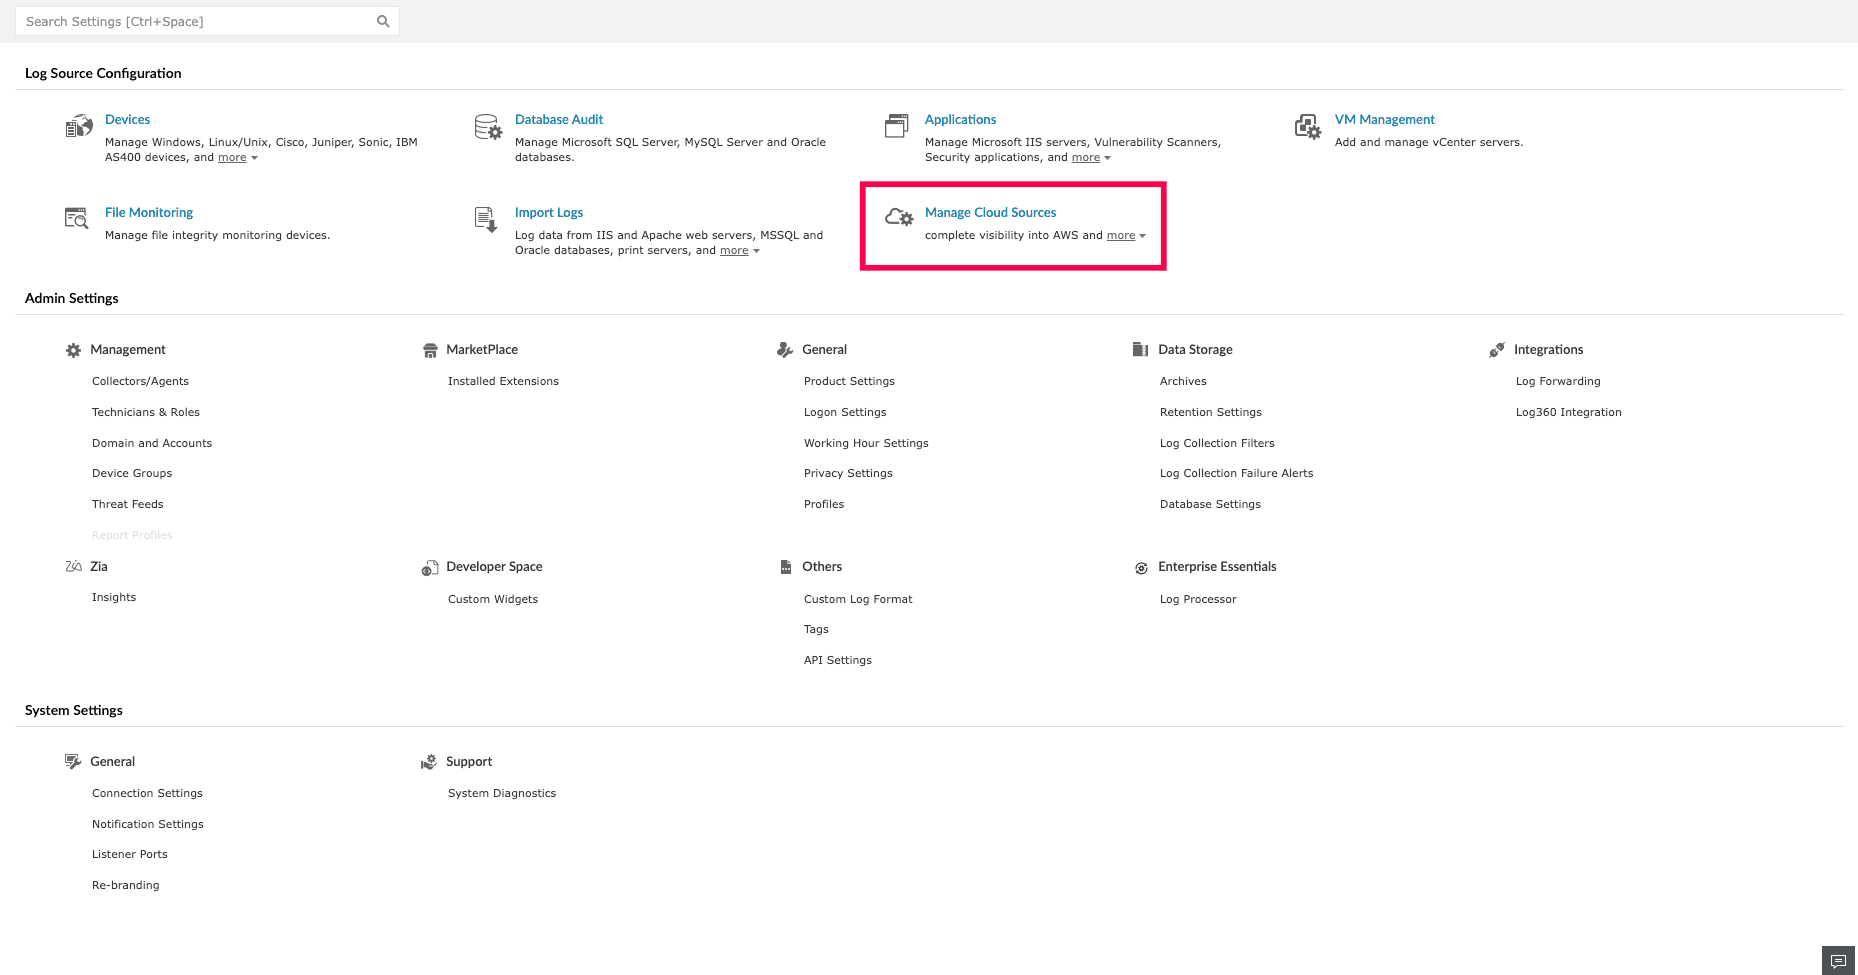Click the Manage Cloud Sources cloud icon
The height and width of the screenshot is (975, 1858).
click(x=897, y=217)
